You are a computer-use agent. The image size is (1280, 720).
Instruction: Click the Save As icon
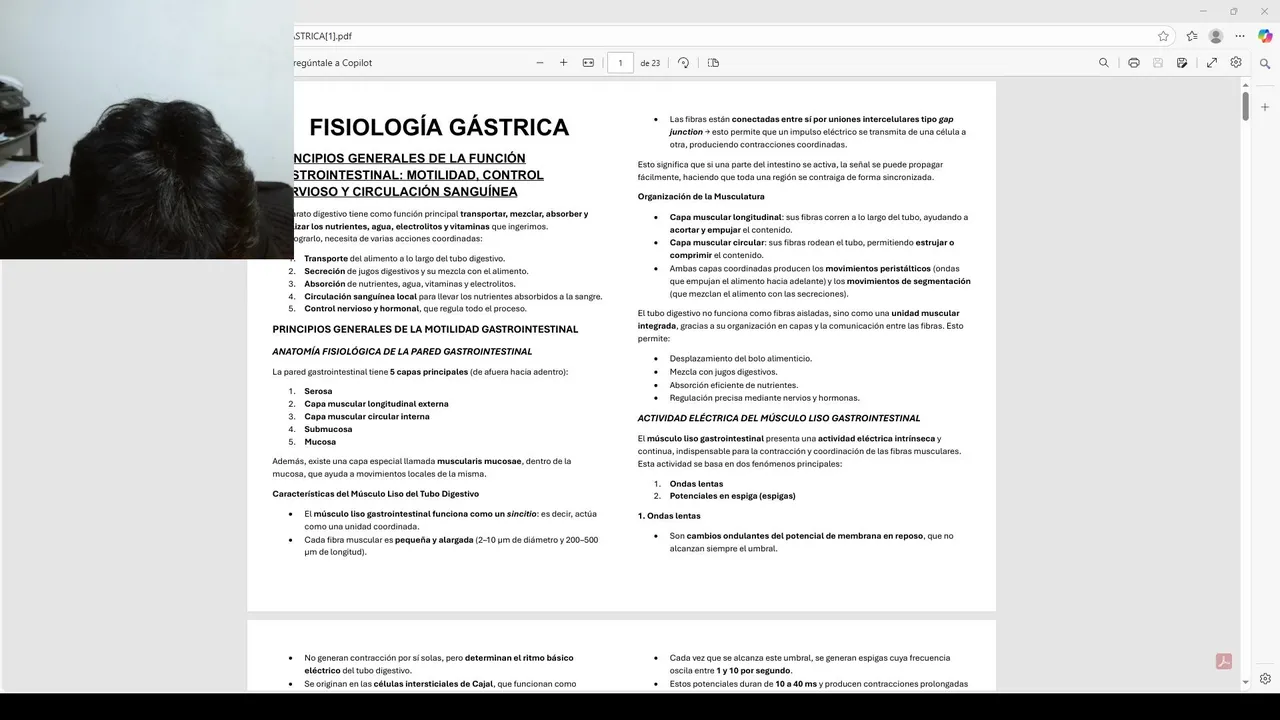[1182, 62]
